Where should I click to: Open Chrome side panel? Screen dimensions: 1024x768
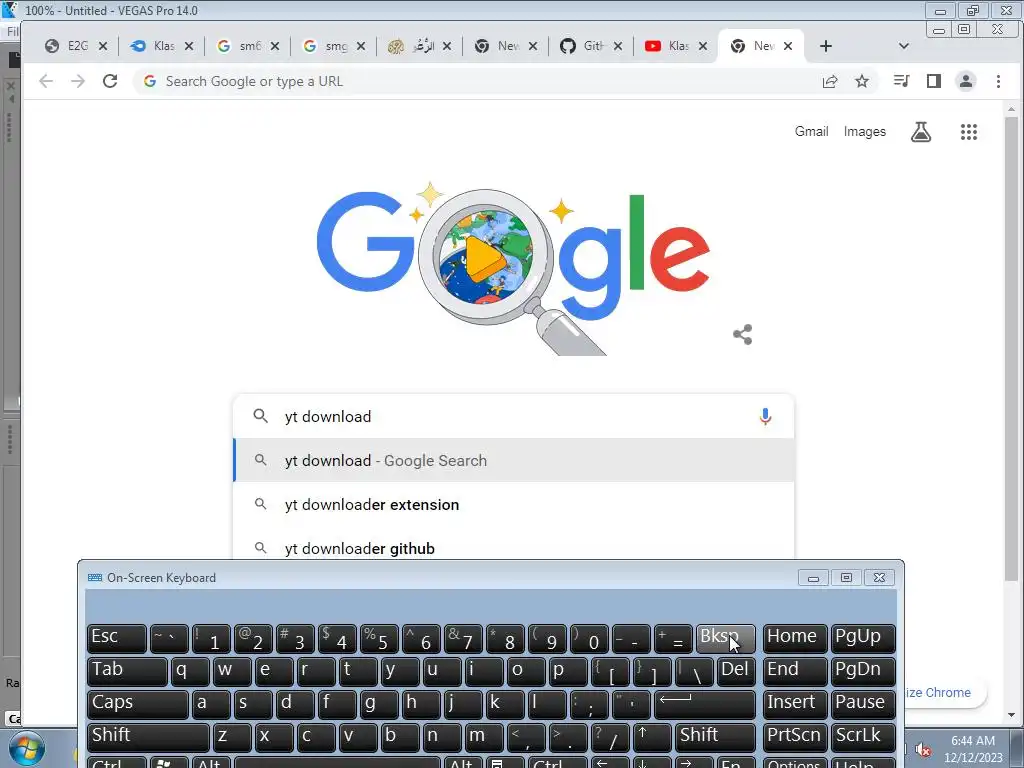click(x=934, y=81)
